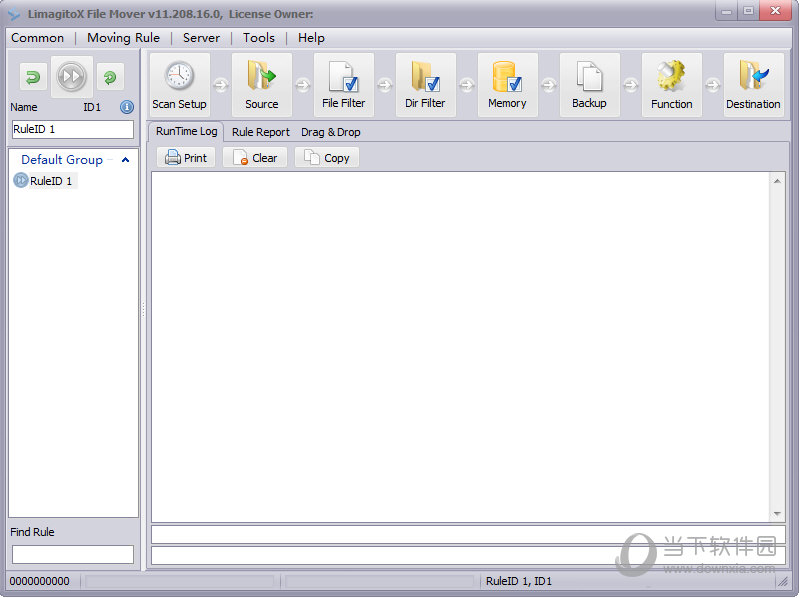Screen dimensions: 800x598
Task: Open the Dir Filter settings
Action: [x=426, y=85]
